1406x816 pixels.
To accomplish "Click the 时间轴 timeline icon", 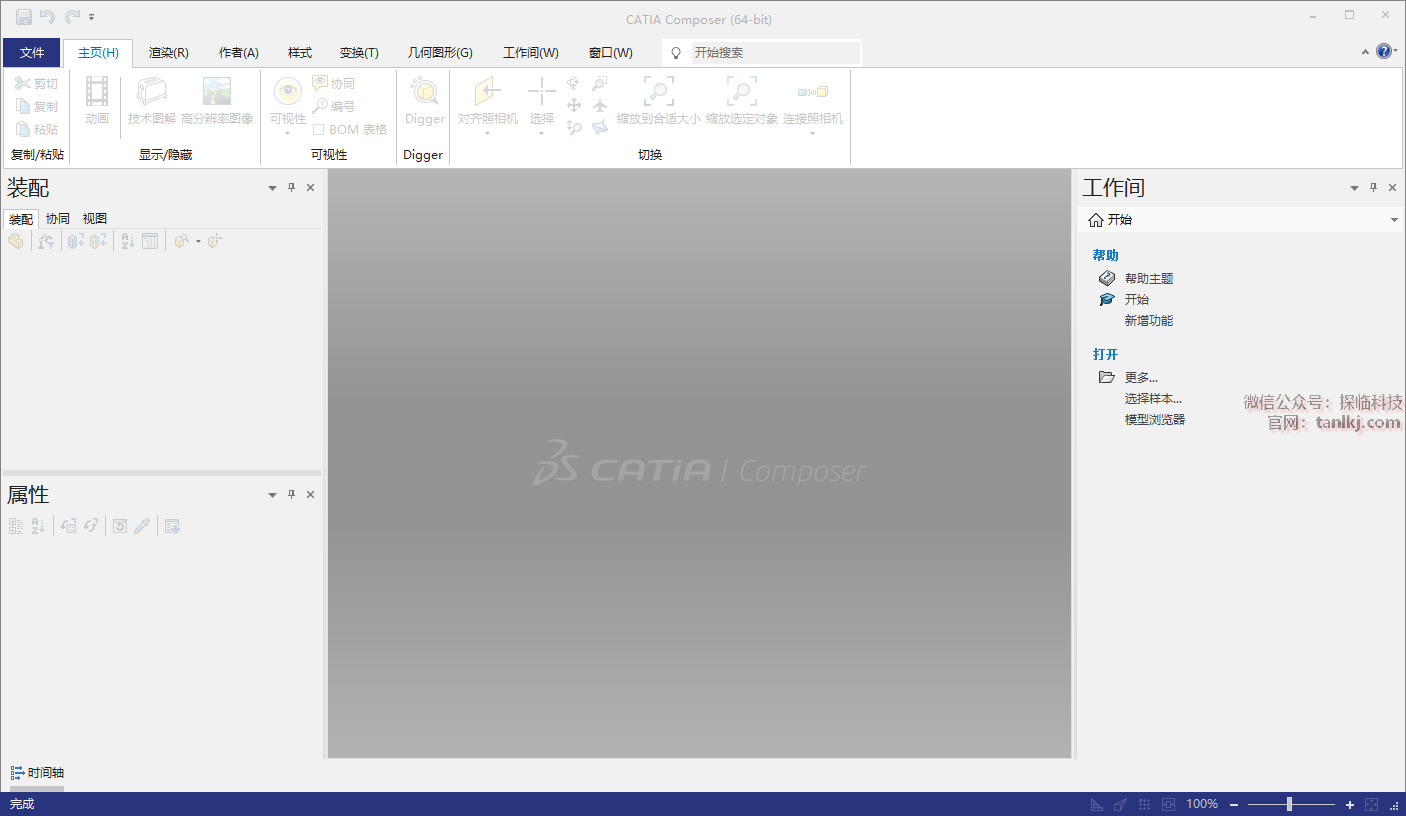I will [x=17, y=773].
